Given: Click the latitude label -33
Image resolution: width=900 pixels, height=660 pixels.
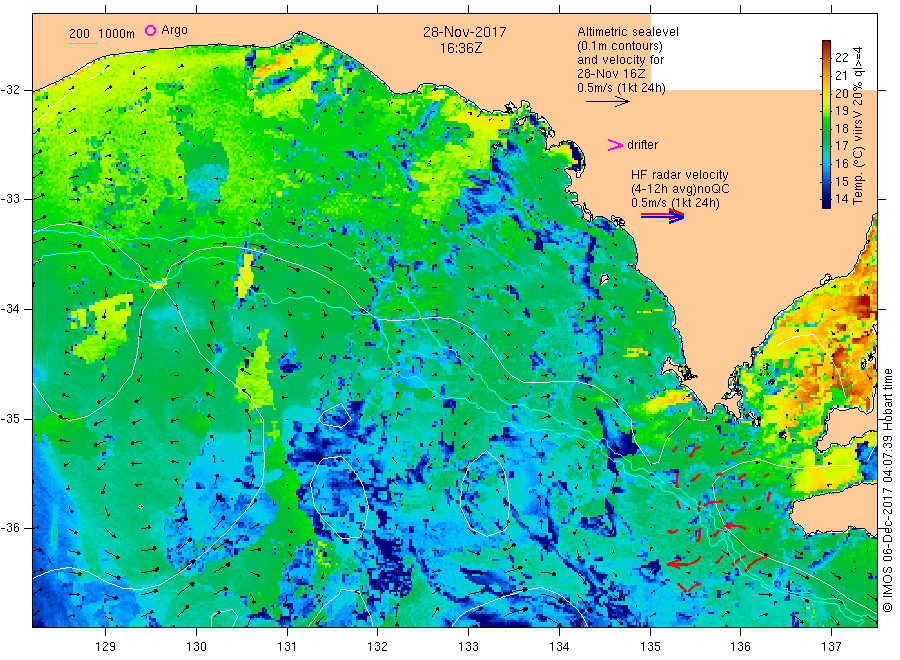Looking at the screenshot, I should click(x=10, y=199).
